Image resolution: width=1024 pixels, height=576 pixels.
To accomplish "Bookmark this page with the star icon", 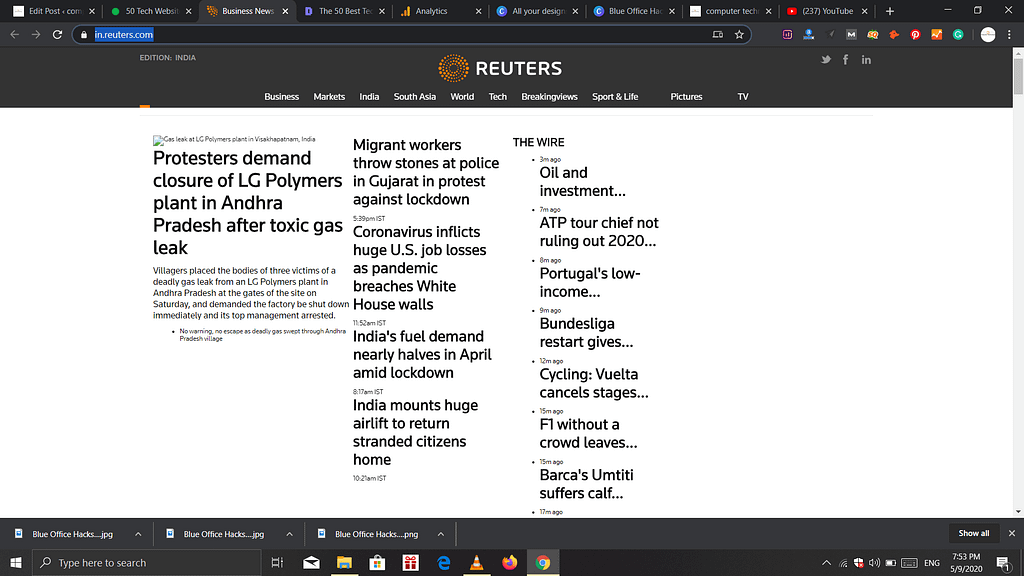I will (739, 35).
